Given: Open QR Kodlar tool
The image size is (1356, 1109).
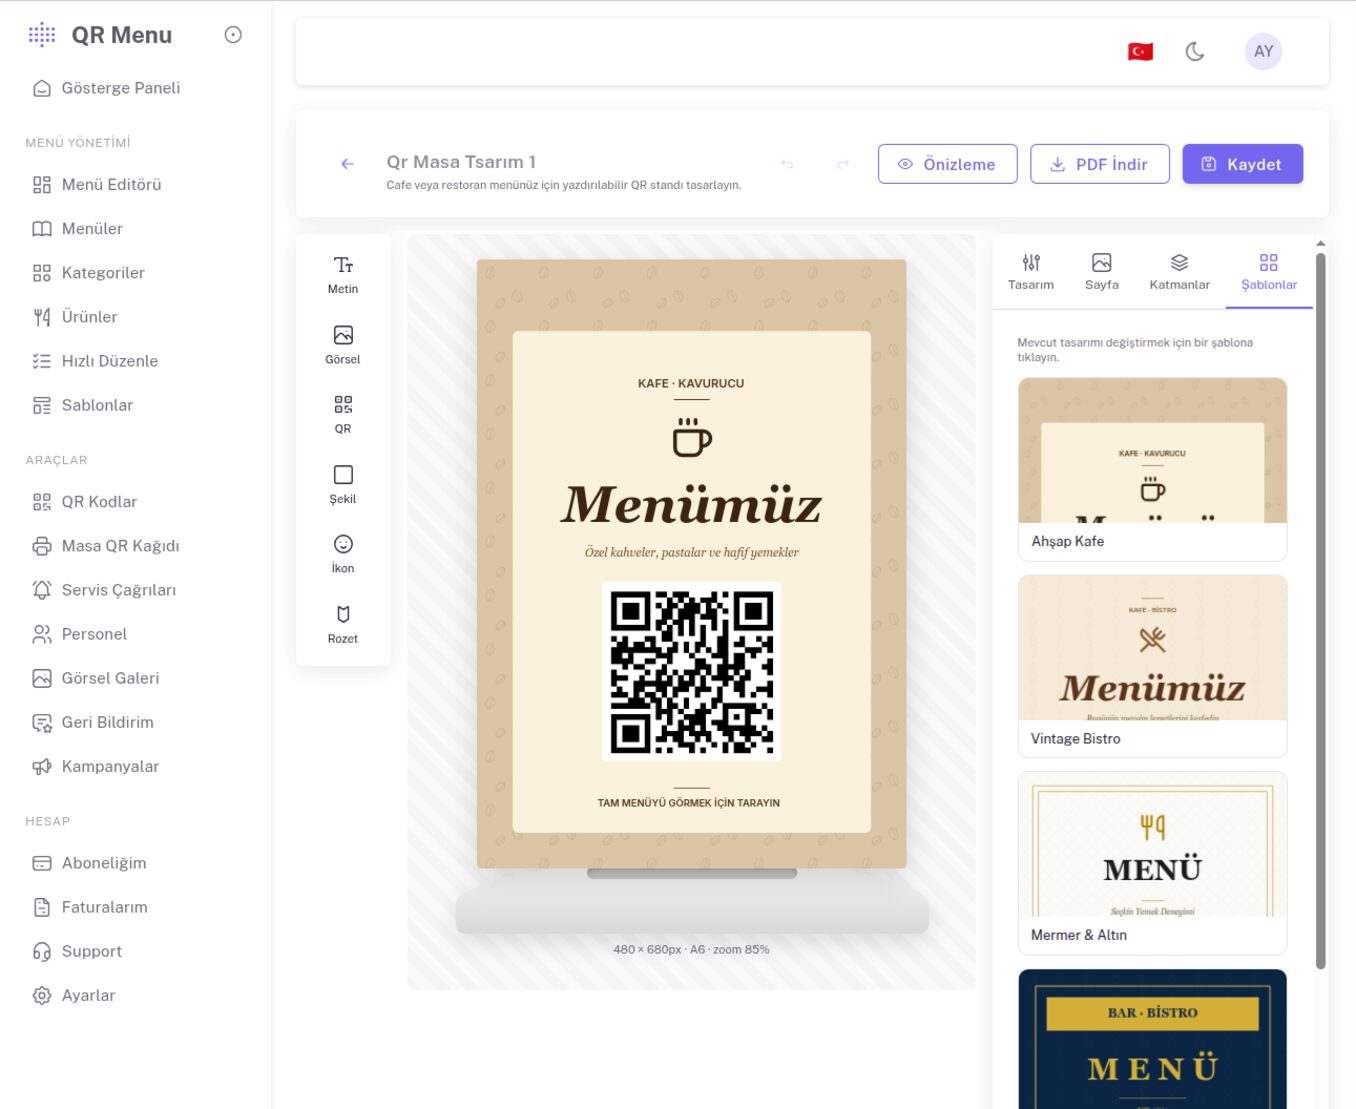Looking at the screenshot, I should coord(99,501).
